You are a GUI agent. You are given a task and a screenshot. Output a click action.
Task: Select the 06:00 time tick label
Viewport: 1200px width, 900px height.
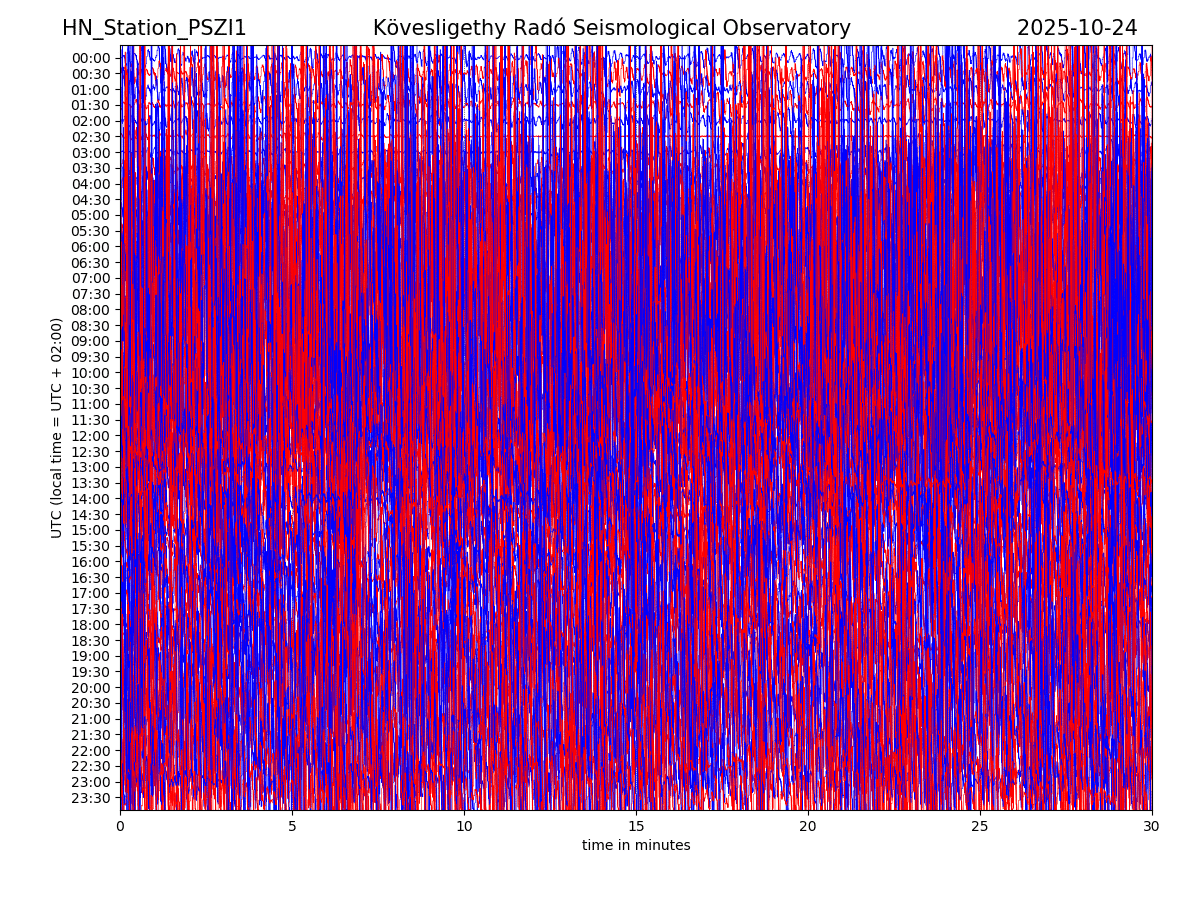[90, 247]
